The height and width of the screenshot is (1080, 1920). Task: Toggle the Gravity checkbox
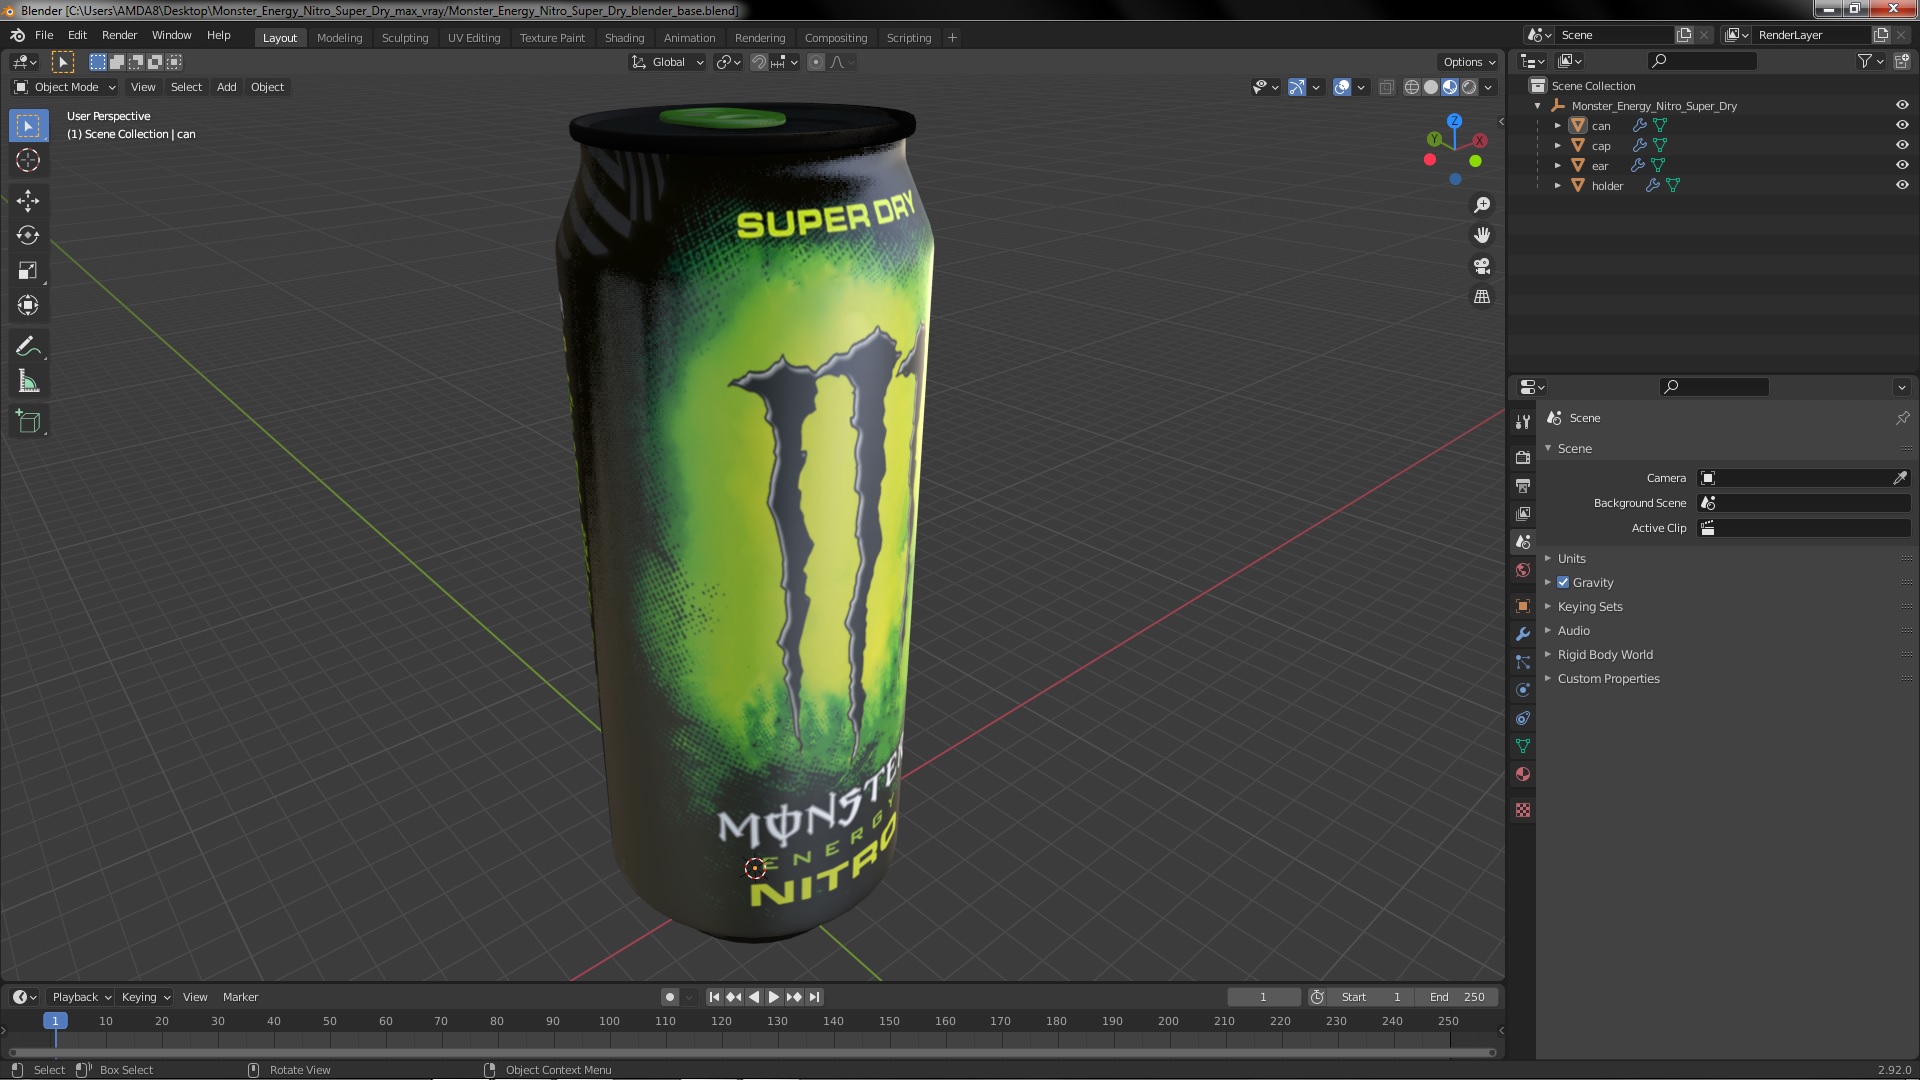point(1563,582)
